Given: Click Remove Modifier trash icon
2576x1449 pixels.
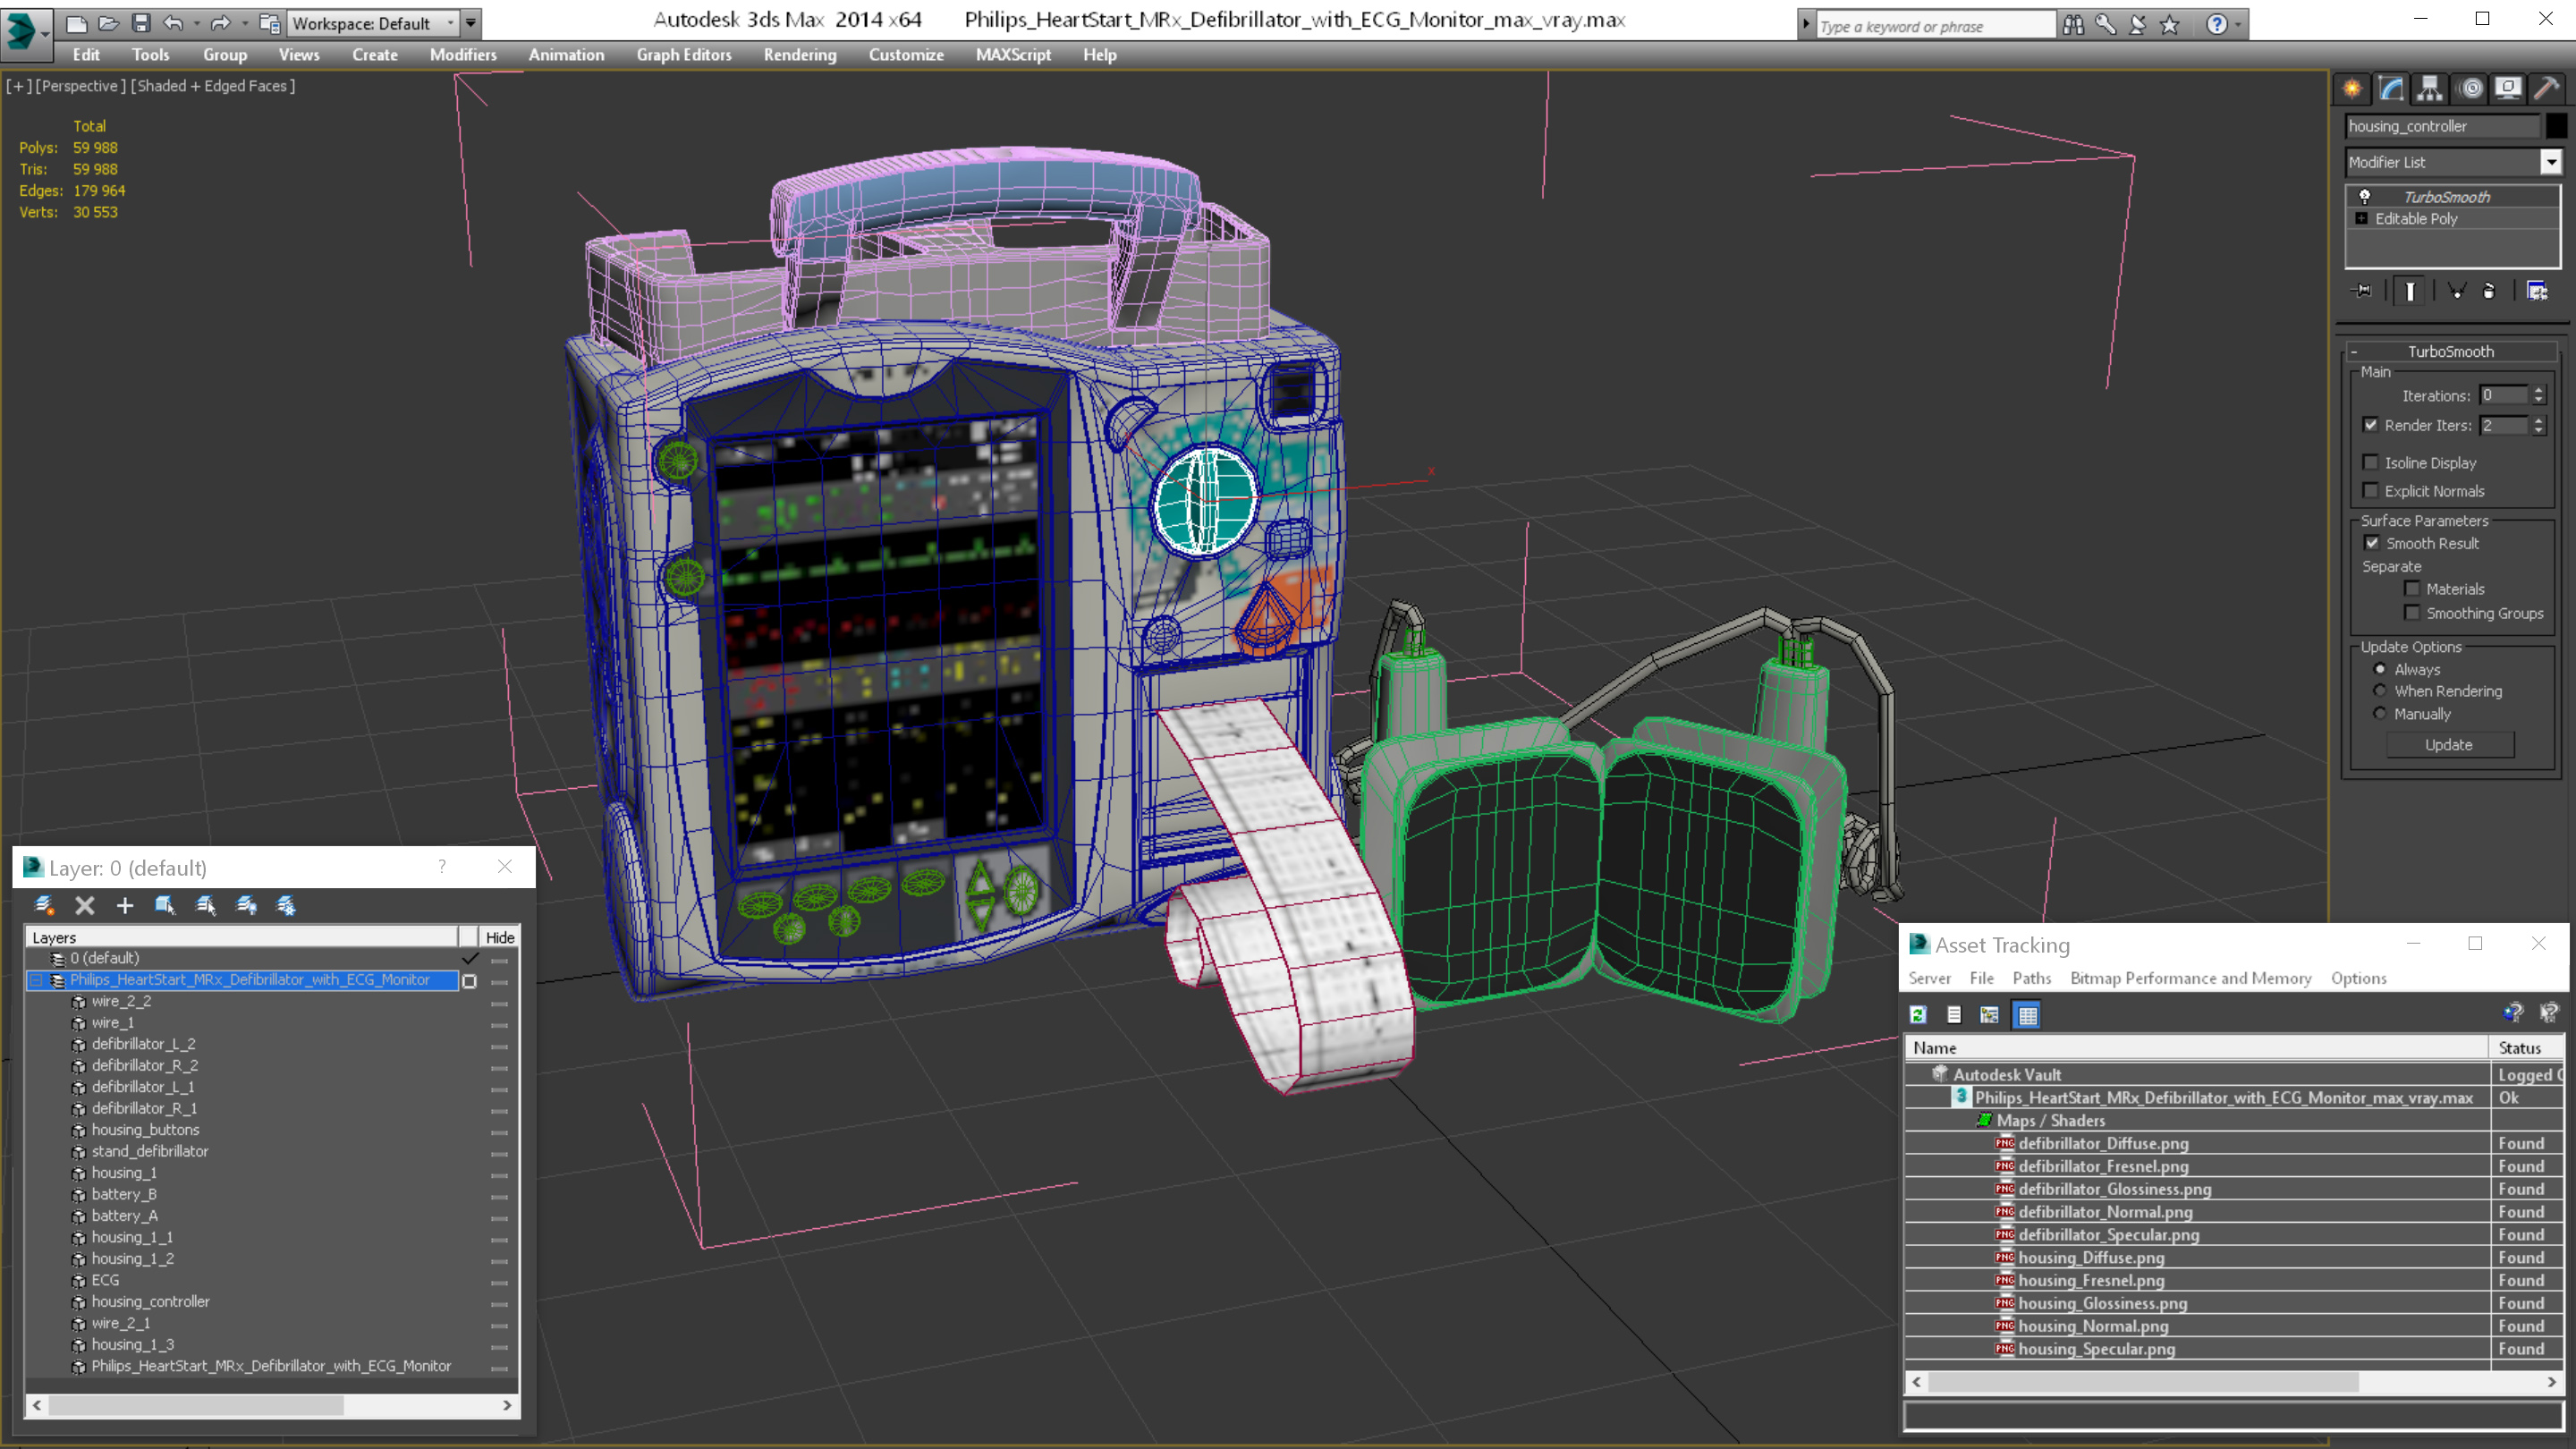Looking at the screenshot, I should click(2490, 291).
